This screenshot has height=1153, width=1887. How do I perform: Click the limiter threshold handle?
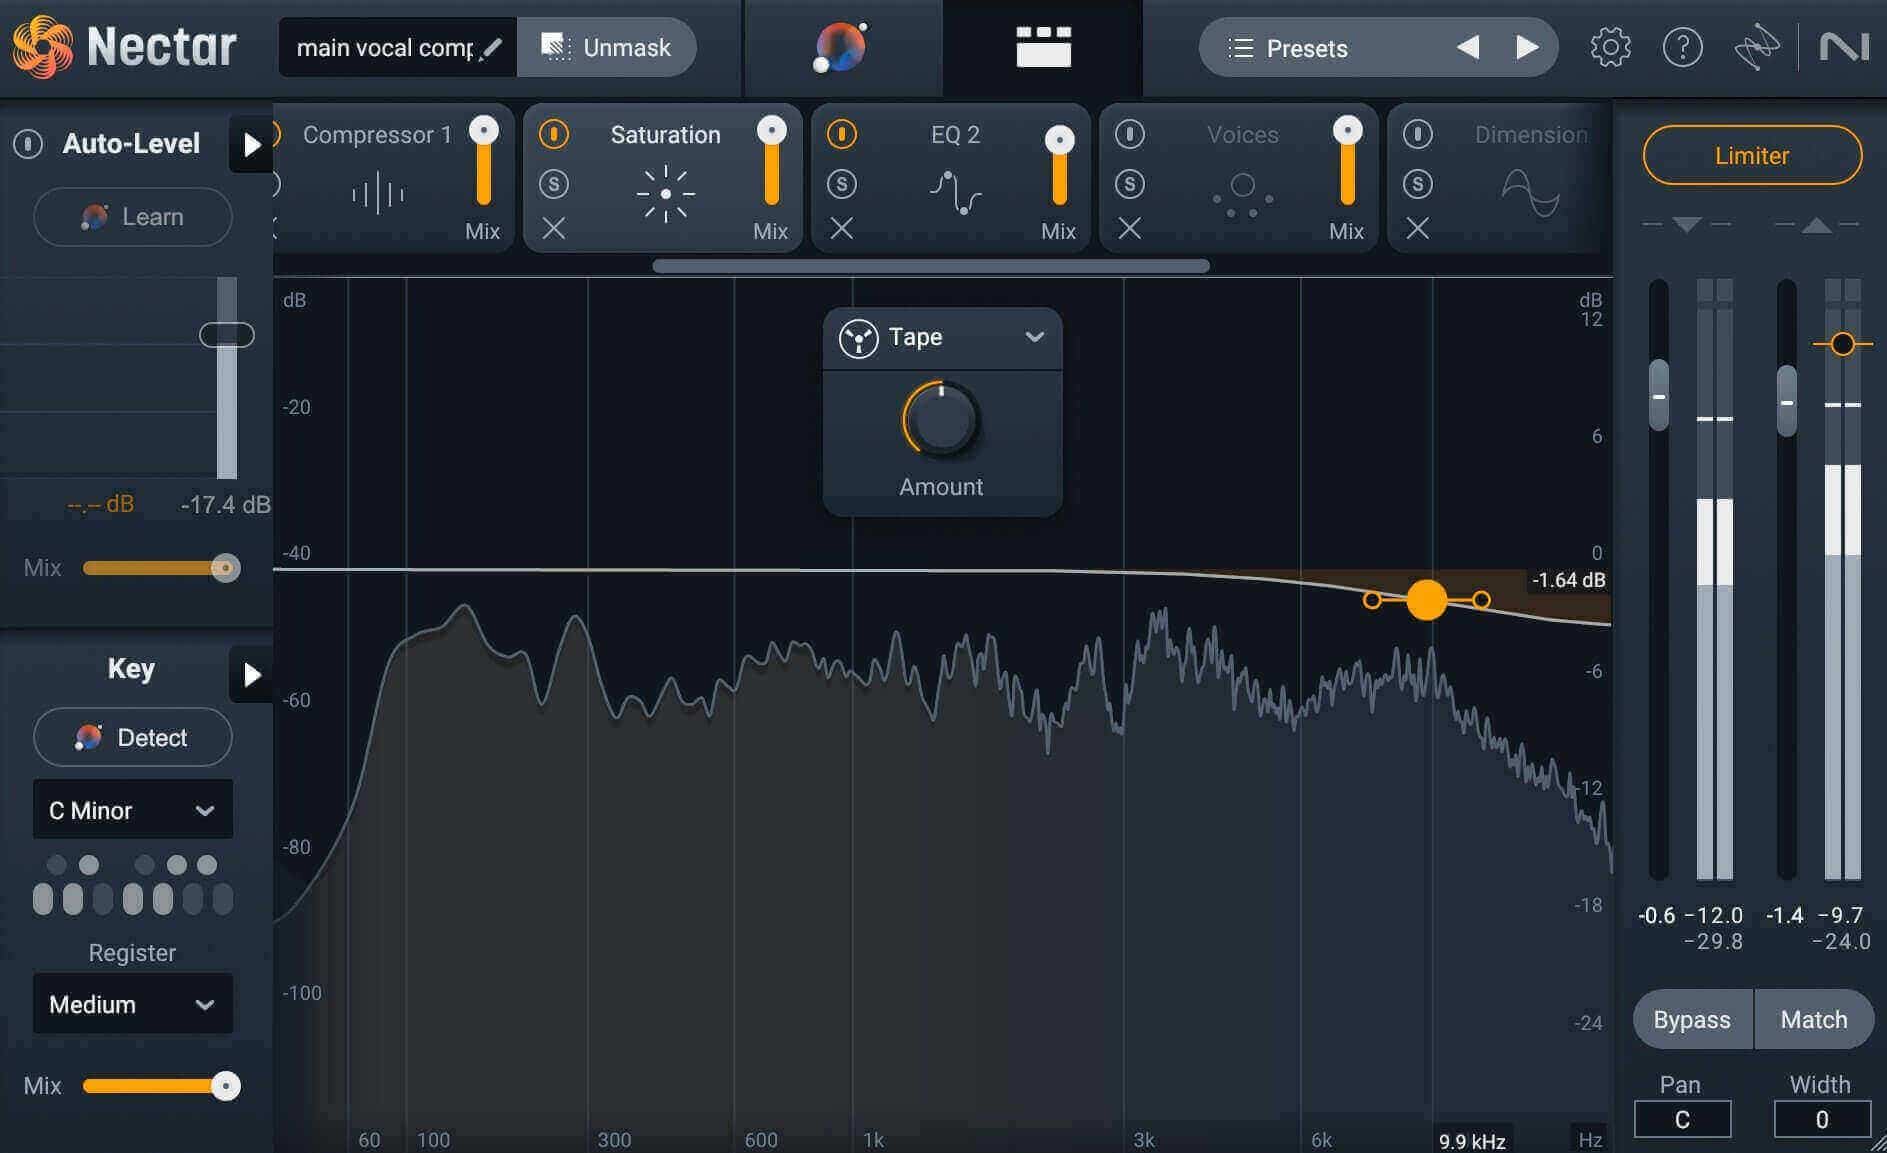pos(1842,344)
